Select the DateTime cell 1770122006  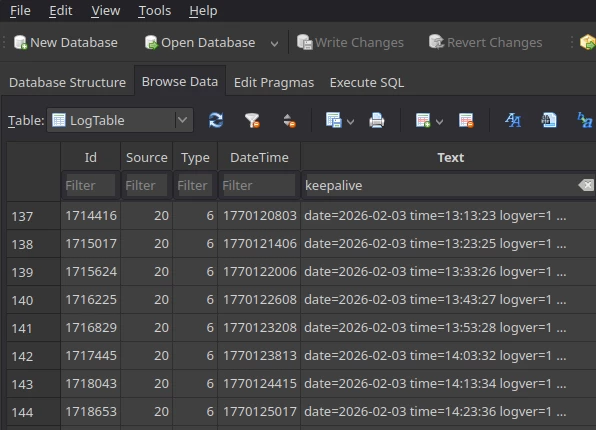[x=259, y=272]
